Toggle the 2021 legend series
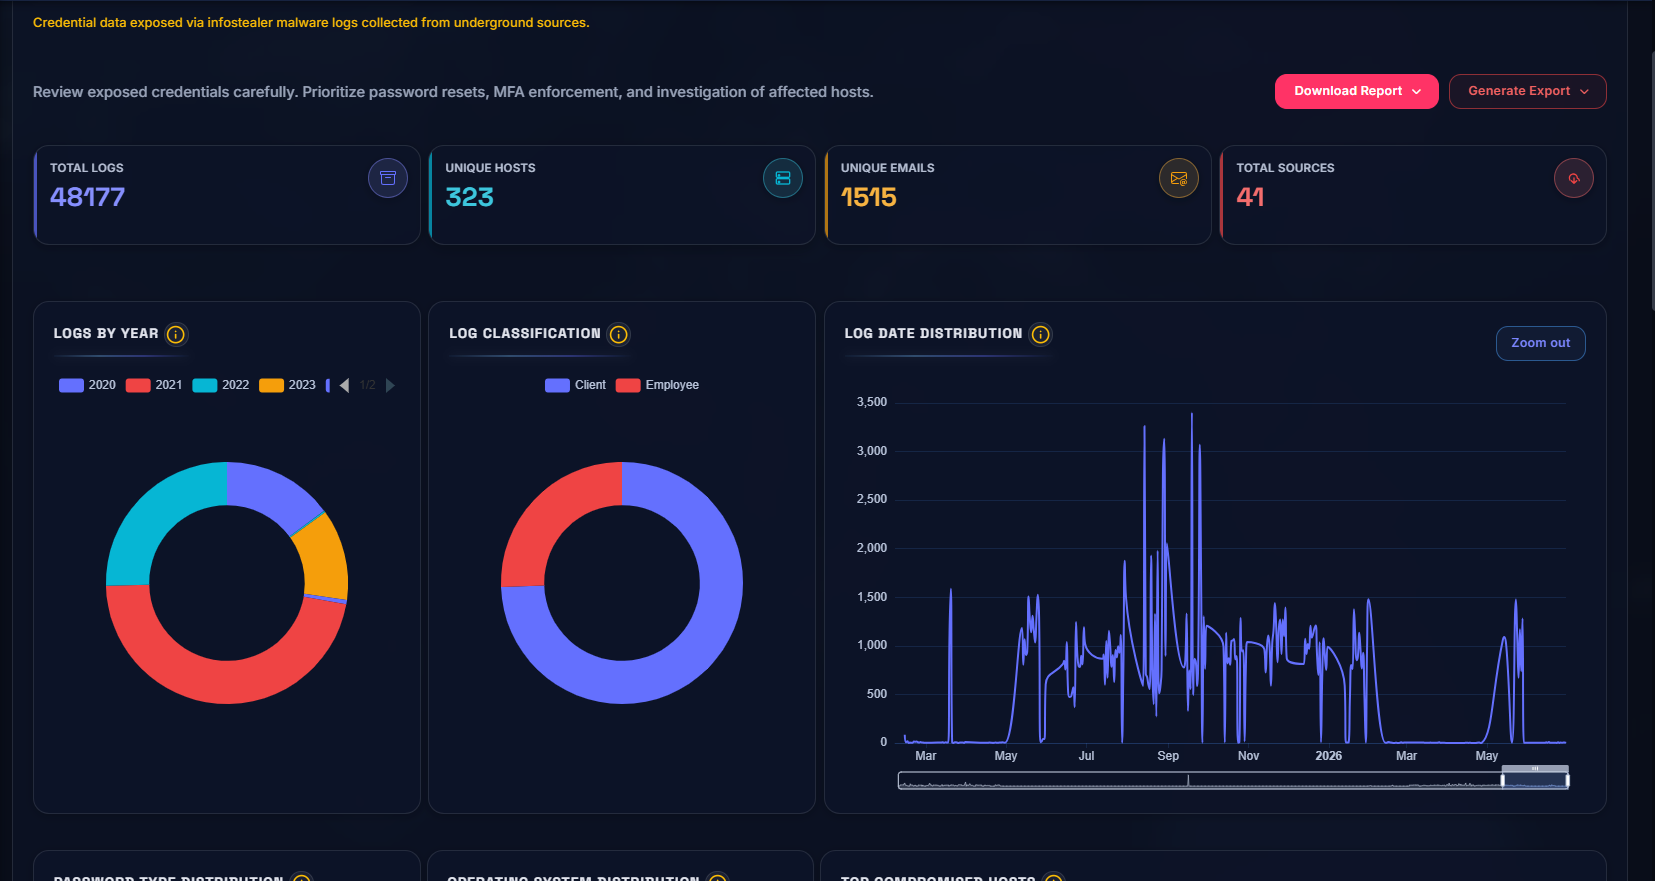 tap(154, 385)
